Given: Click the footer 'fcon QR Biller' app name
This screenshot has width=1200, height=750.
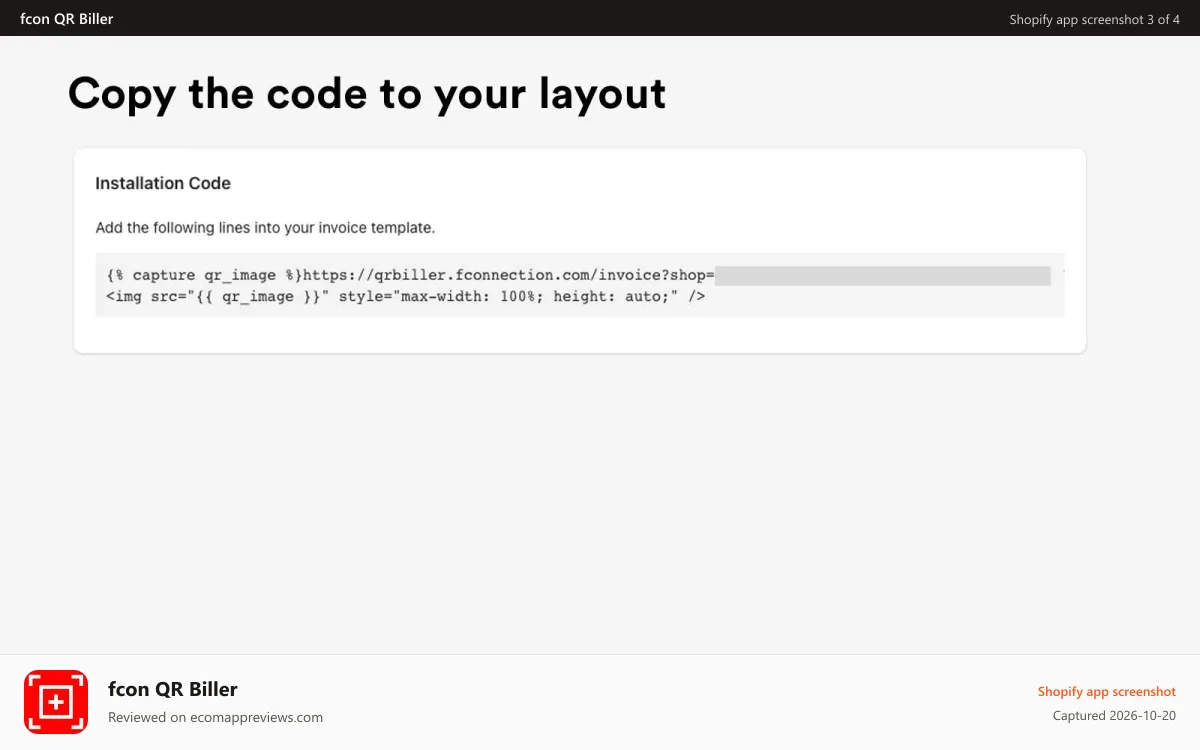Looking at the screenshot, I should (x=173, y=689).
